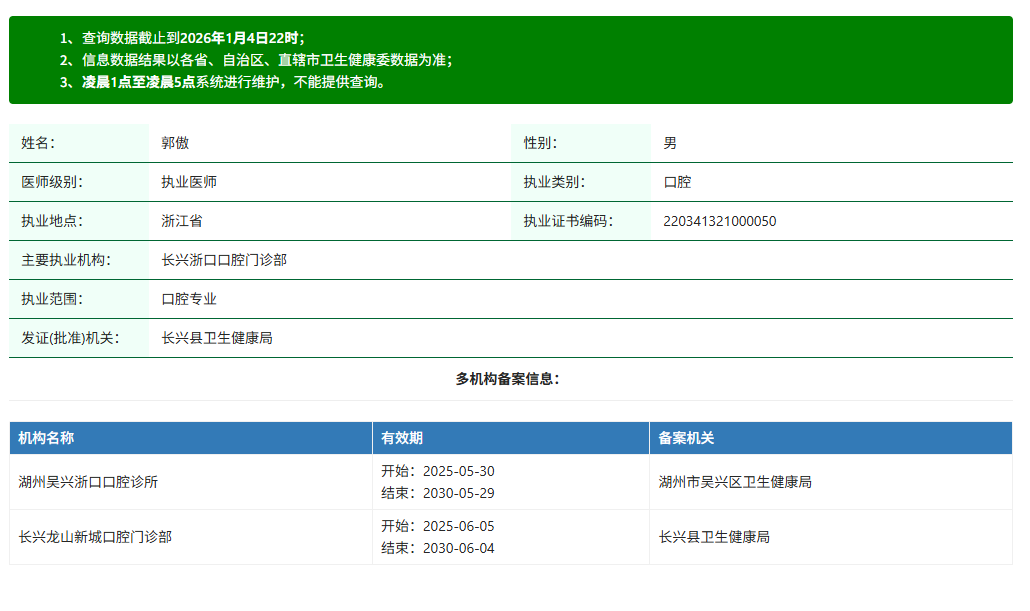Select the 长兴龙山新城口腔门诊部 table row entry
This screenshot has width=1030, height=611.
(x=95, y=537)
